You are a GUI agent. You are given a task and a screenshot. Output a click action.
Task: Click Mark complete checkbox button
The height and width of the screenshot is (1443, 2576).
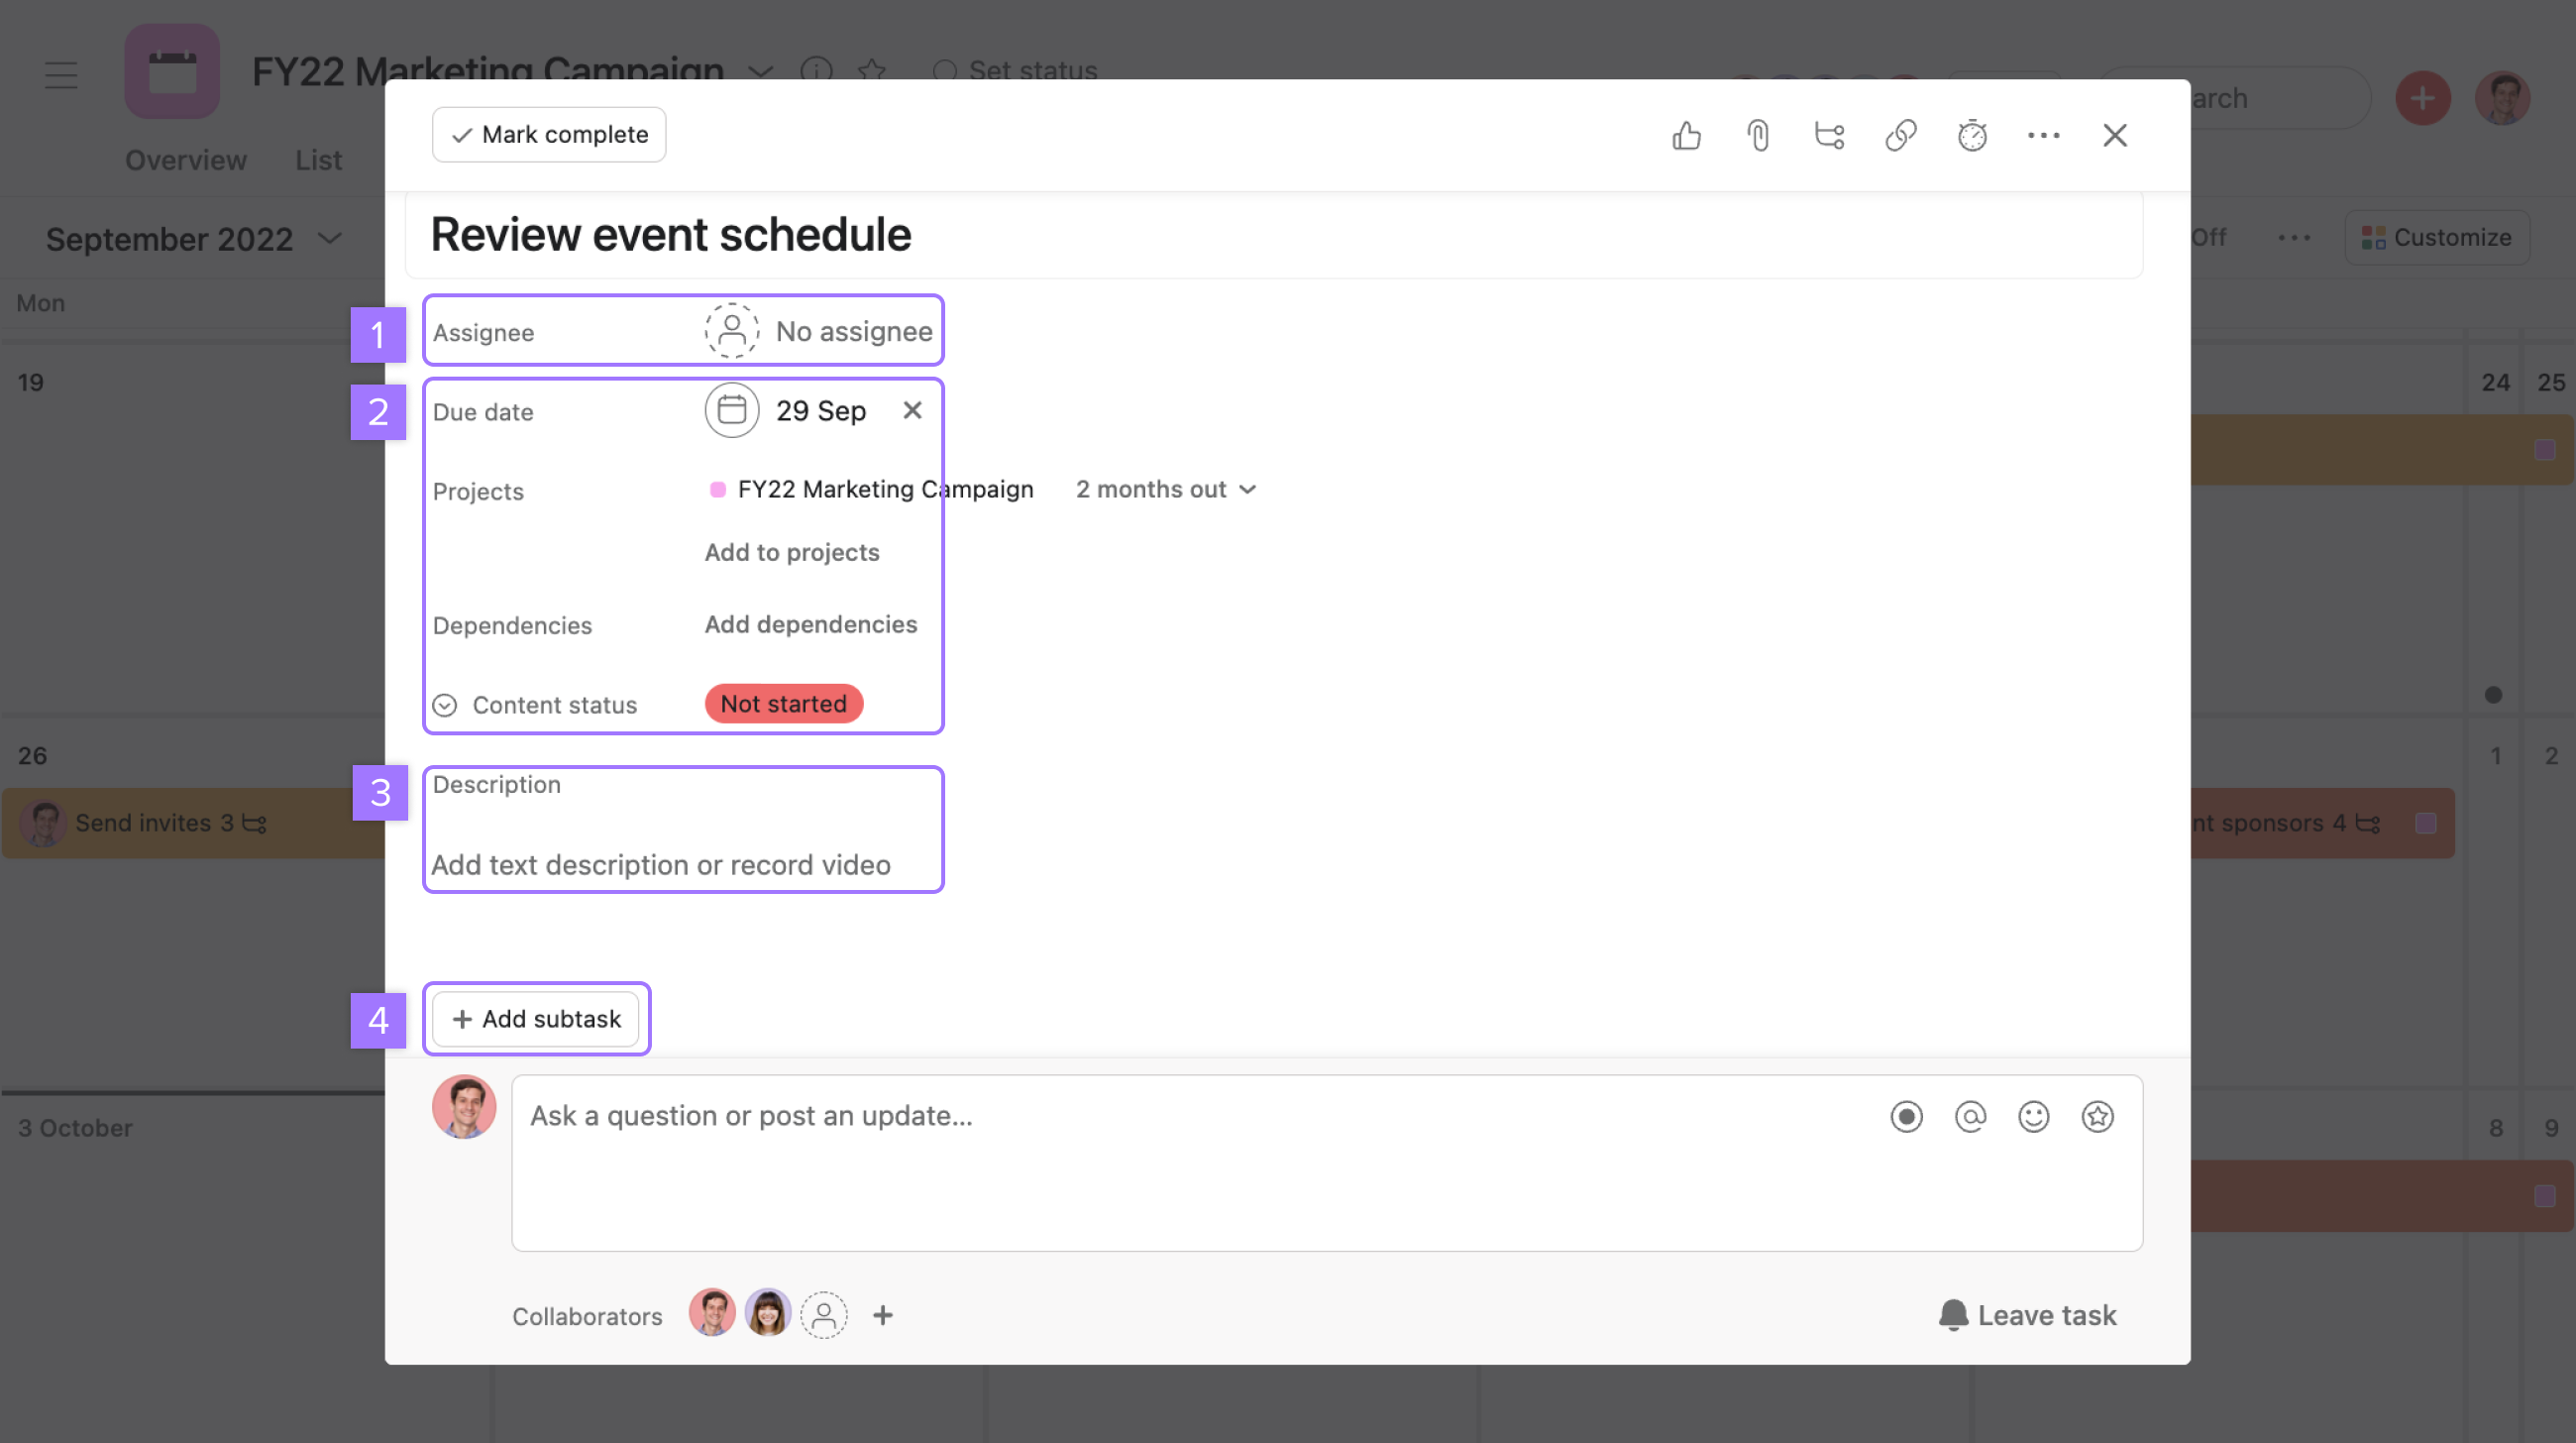coord(549,135)
